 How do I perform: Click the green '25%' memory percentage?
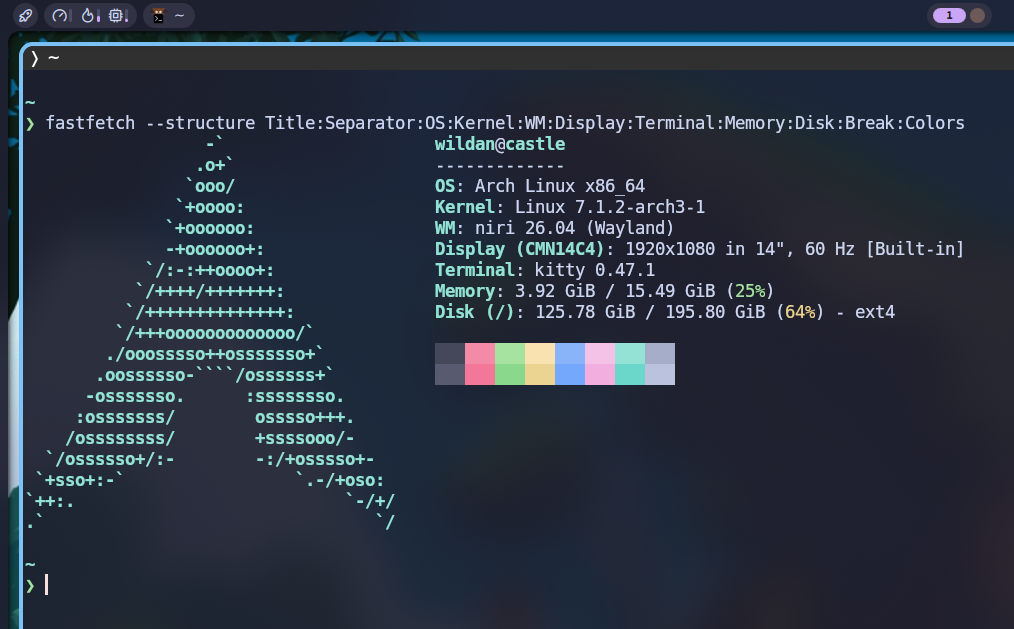pos(750,291)
